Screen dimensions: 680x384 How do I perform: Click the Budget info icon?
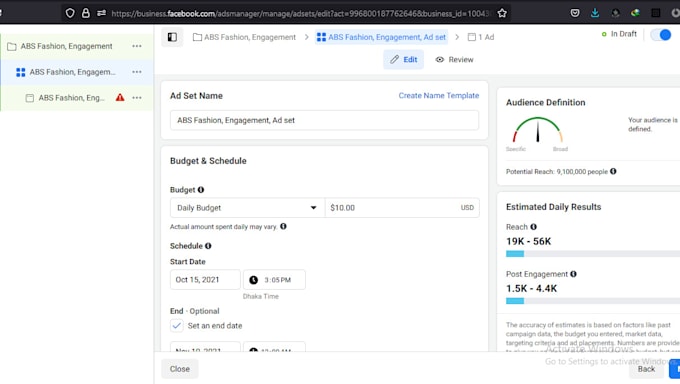click(201, 190)
